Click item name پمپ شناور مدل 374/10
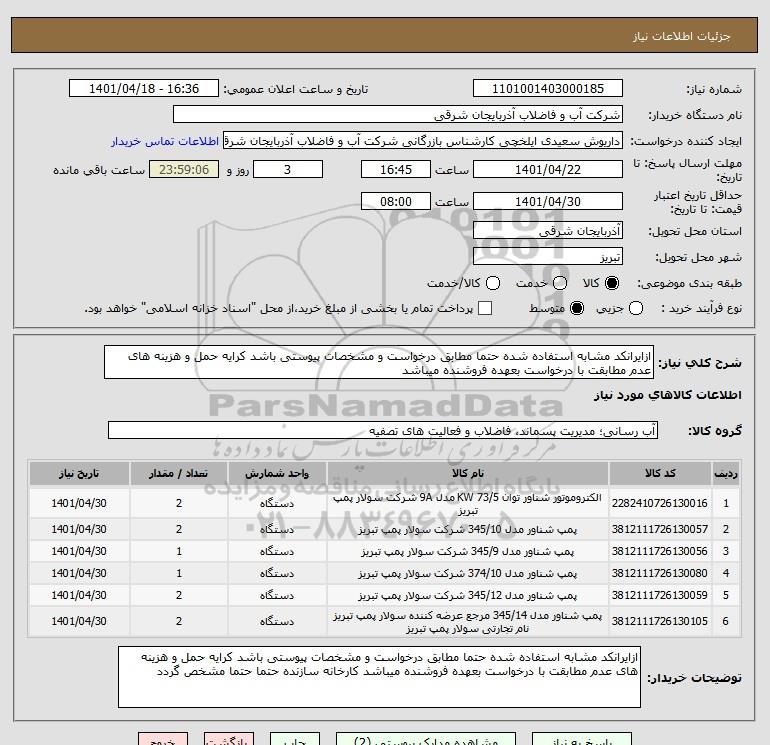The height and width of the screenshot is (745, 770). pos(468,574)
